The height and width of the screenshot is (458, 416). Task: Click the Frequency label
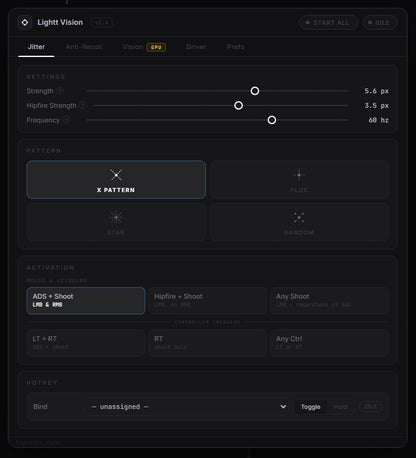[43, 120]
